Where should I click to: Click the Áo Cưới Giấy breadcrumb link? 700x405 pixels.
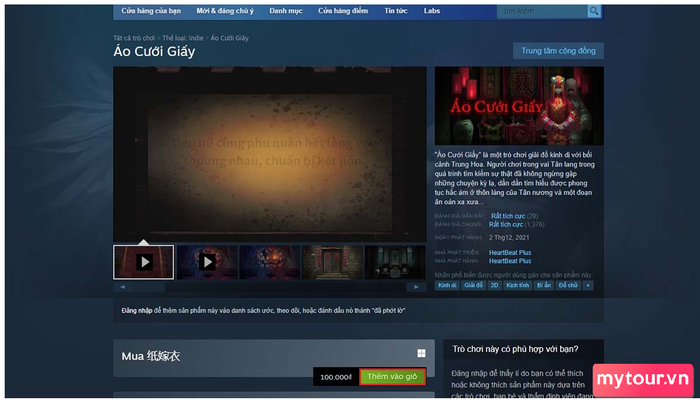click(x=229, y=38)
